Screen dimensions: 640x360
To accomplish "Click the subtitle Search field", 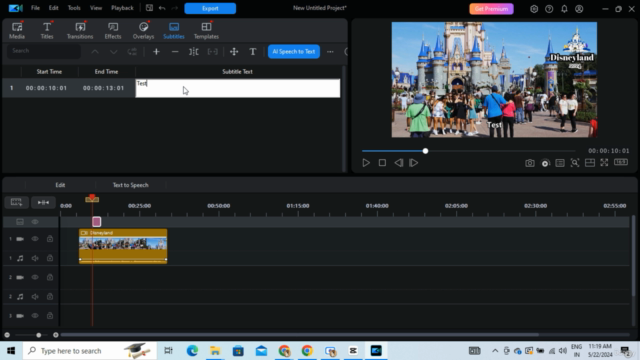I will (x=44, y=51).
